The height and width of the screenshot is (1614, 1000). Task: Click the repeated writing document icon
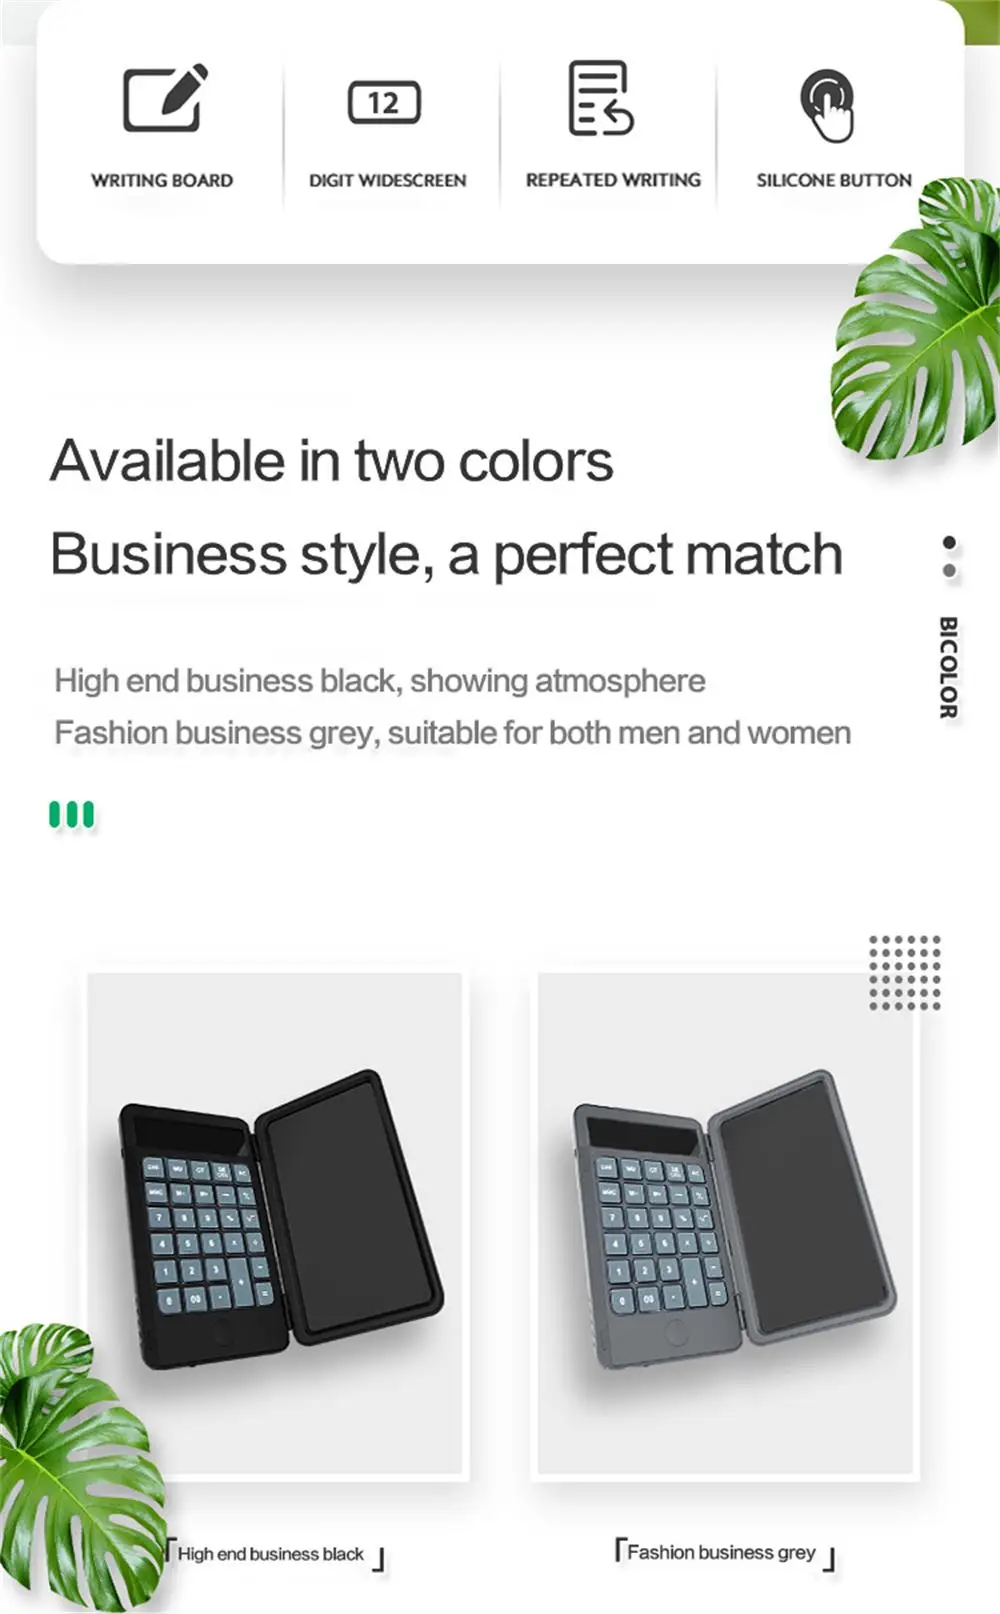pos(600,98)
